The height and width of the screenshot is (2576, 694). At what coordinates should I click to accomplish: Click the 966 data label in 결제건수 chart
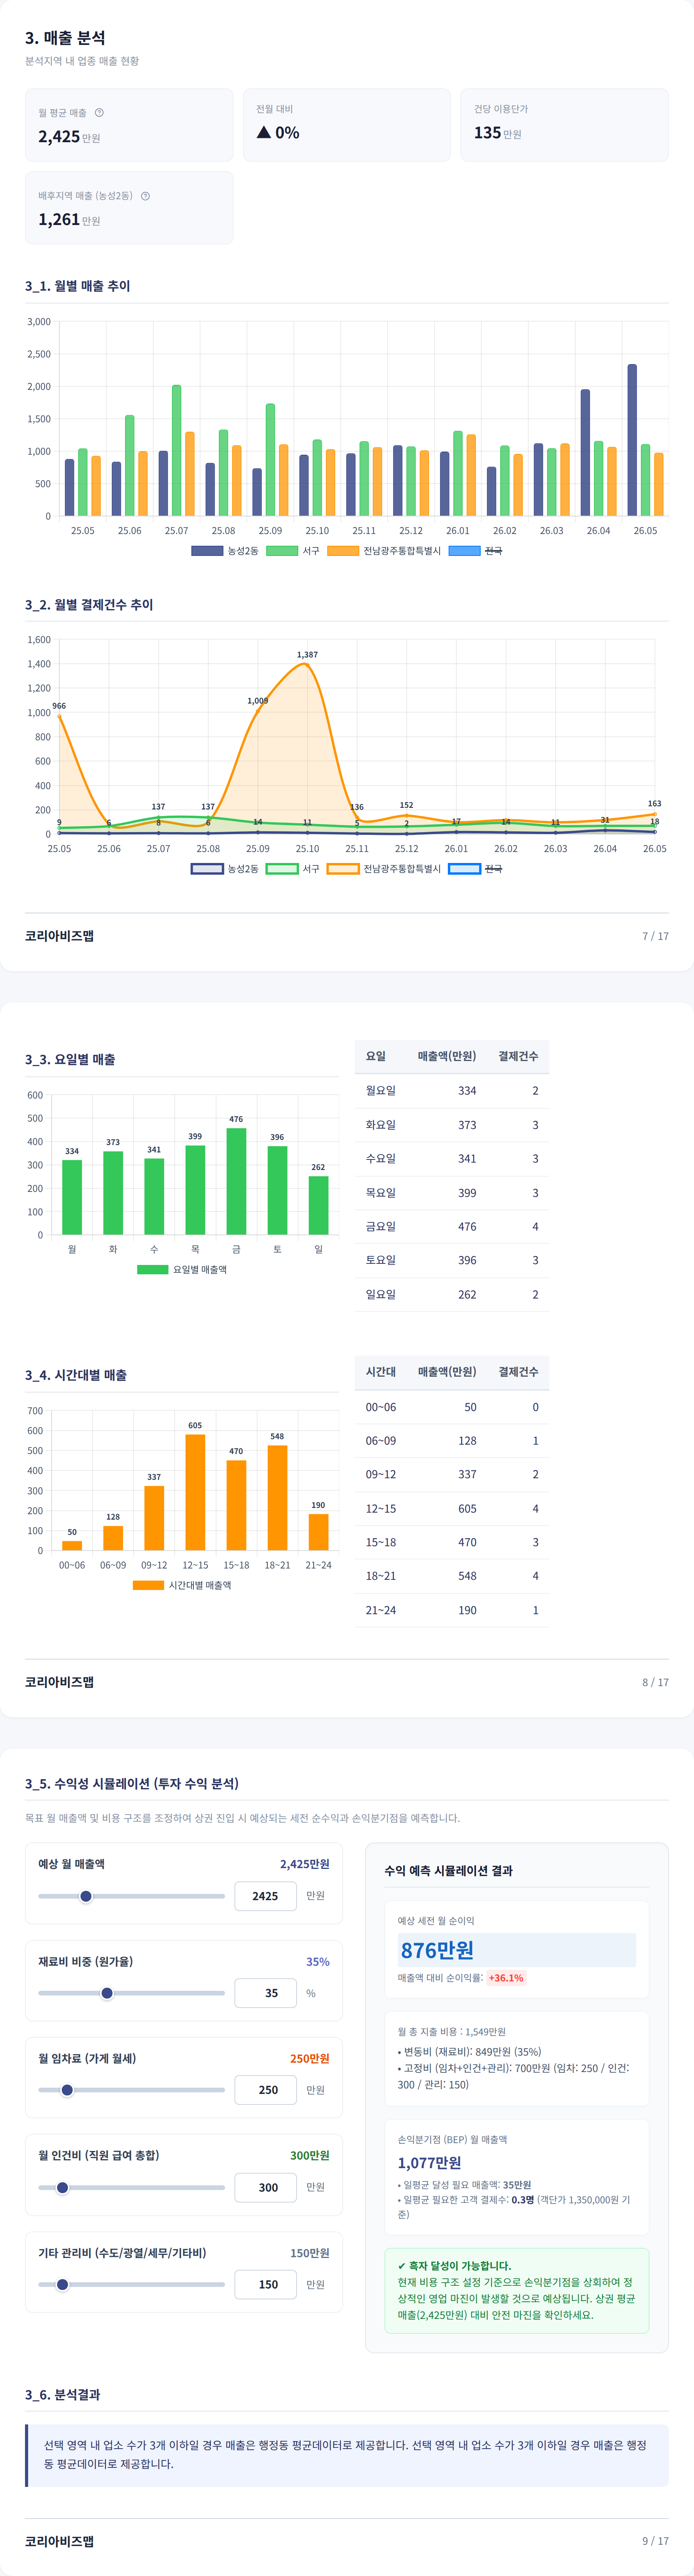[59, 706]
